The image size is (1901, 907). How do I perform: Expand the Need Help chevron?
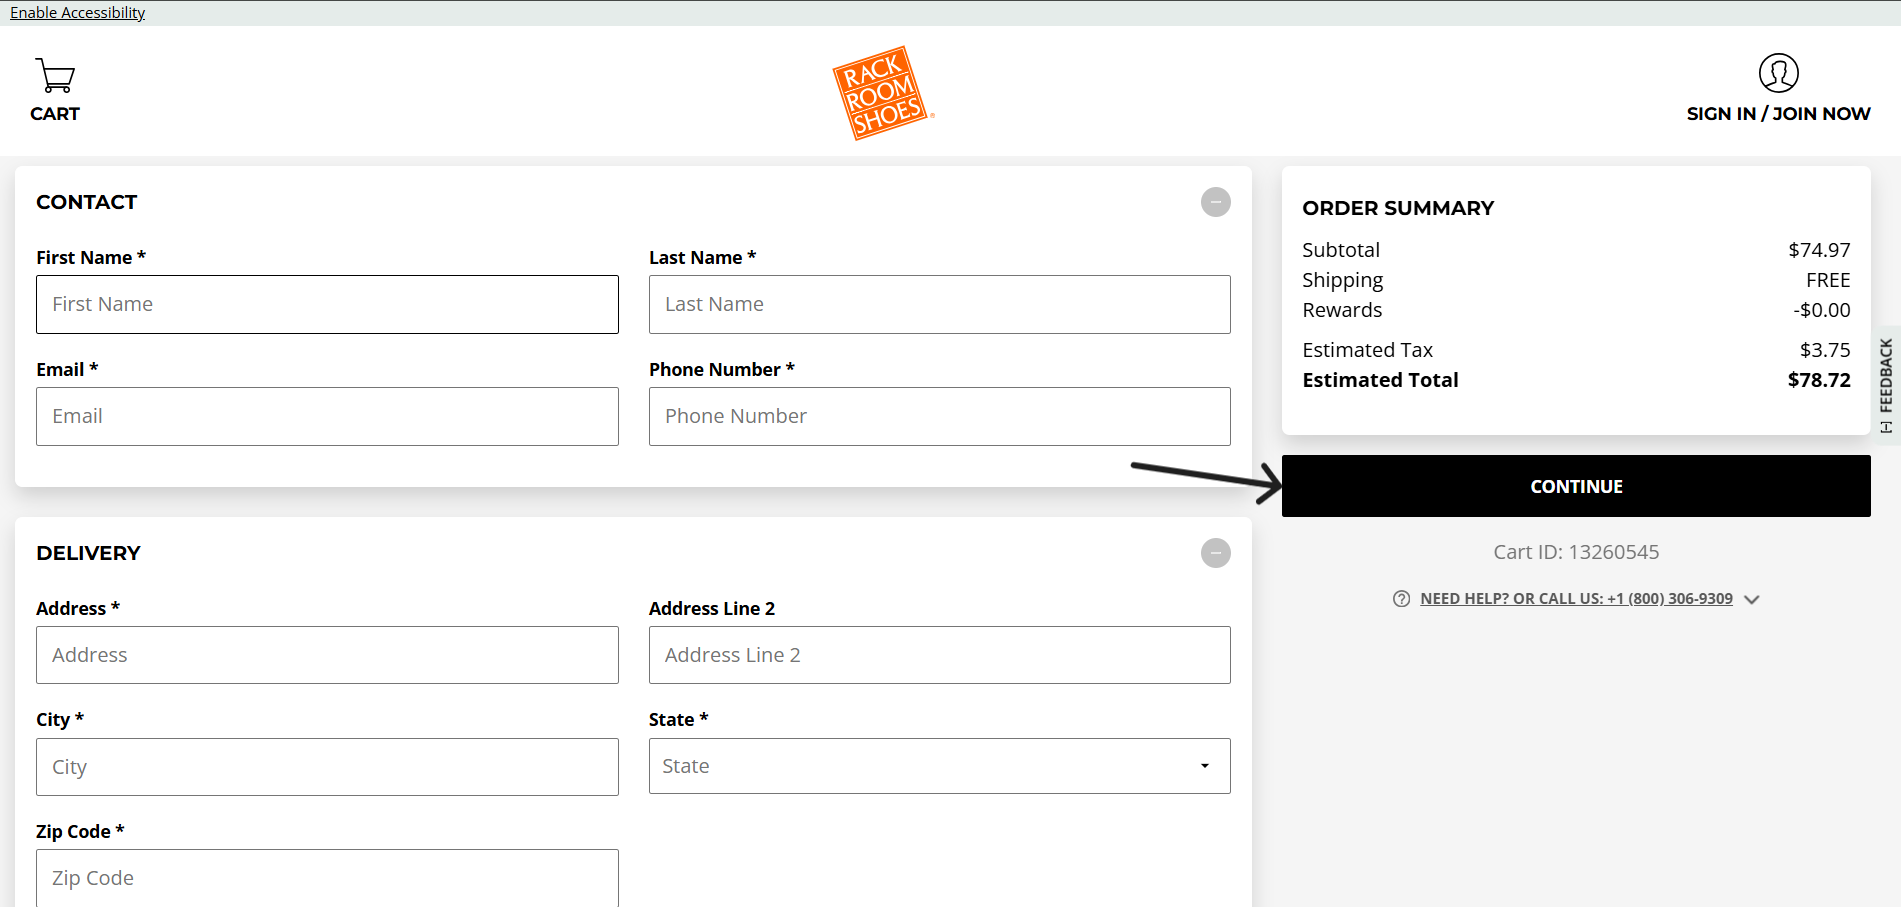1751,600
